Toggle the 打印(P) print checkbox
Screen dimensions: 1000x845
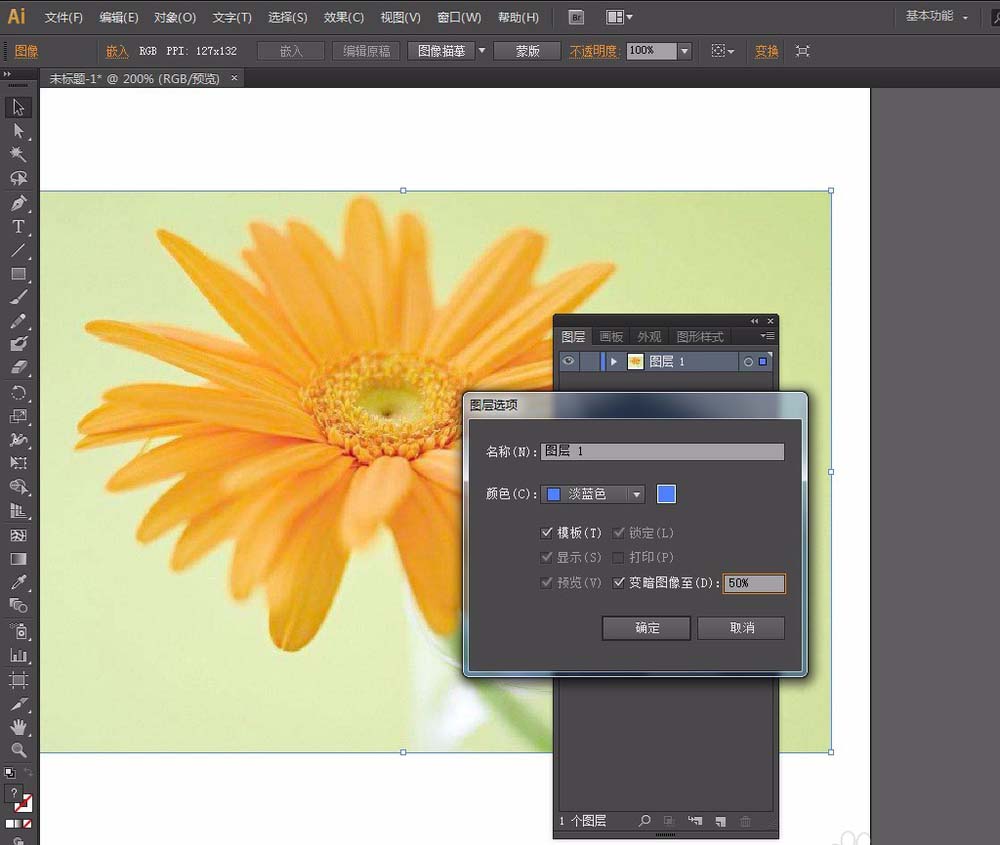(x=618, y=557)
